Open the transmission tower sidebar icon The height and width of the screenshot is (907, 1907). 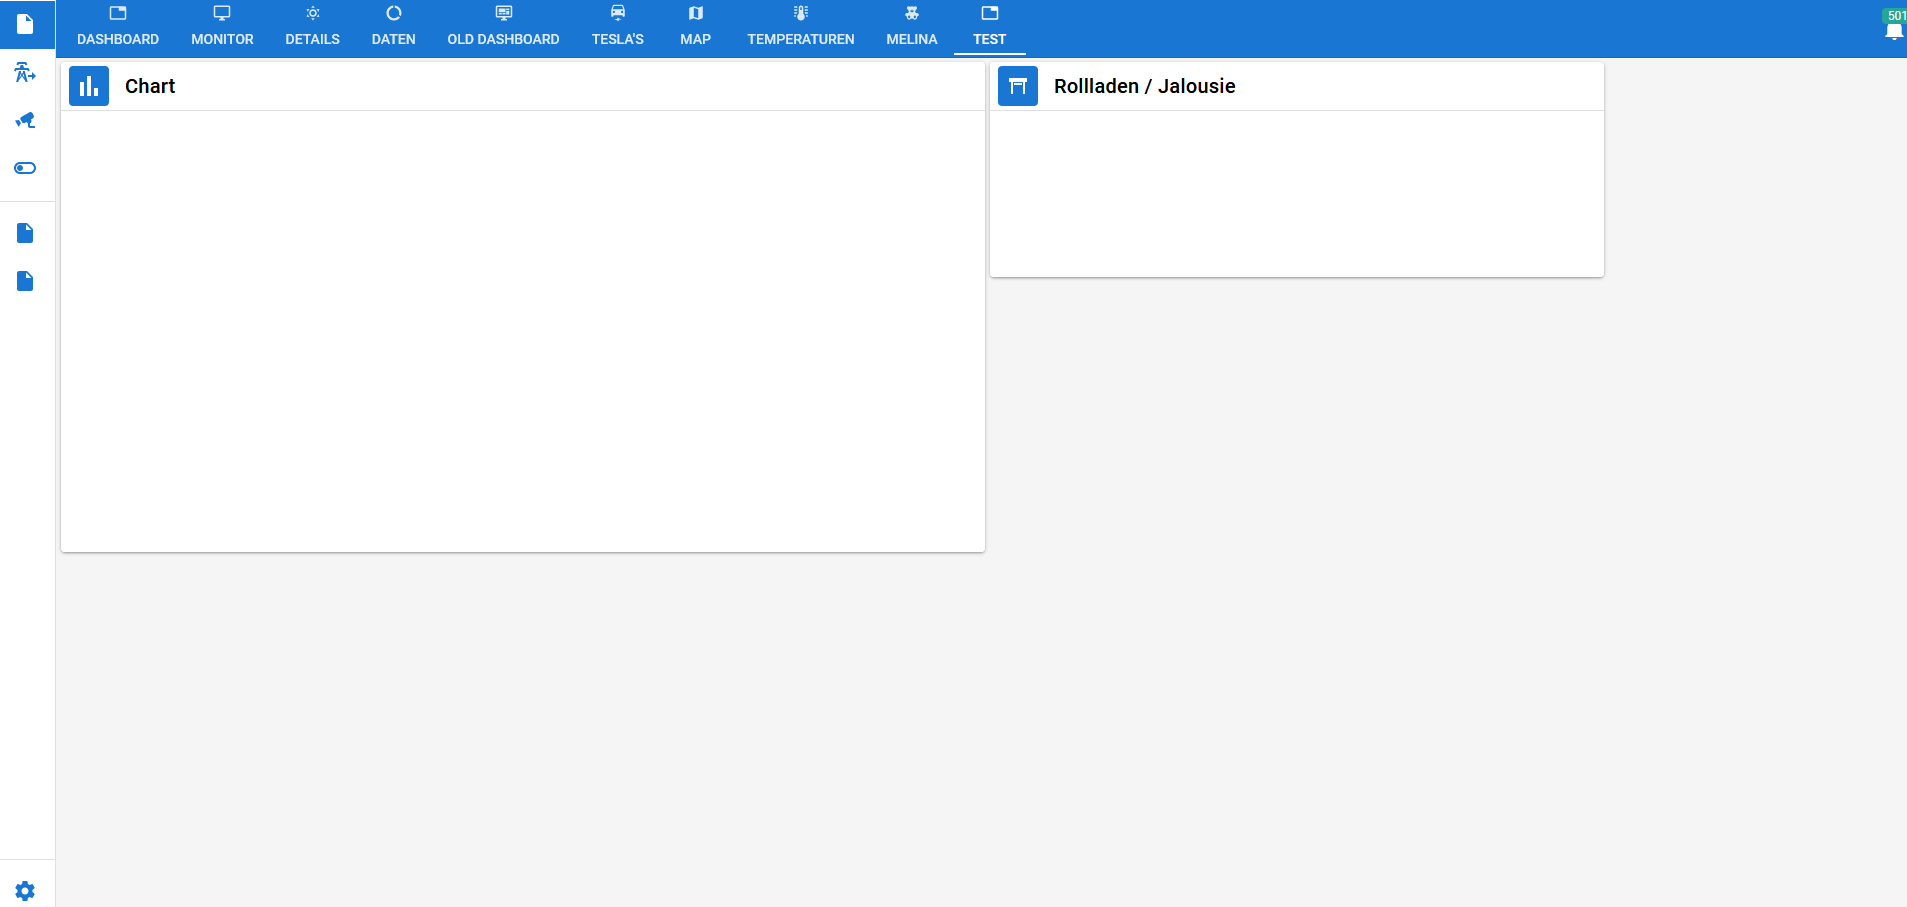pos(25,72)
